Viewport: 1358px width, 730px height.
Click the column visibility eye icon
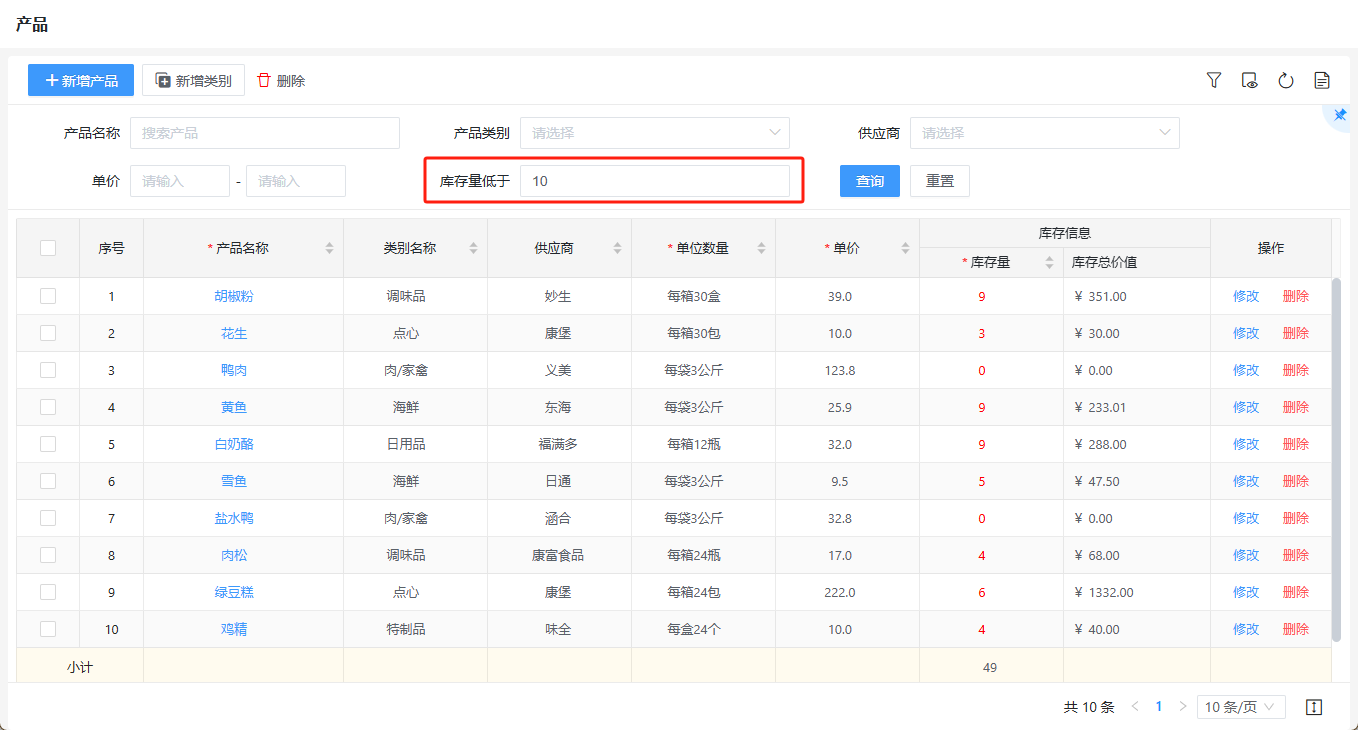pos(1249,80)
